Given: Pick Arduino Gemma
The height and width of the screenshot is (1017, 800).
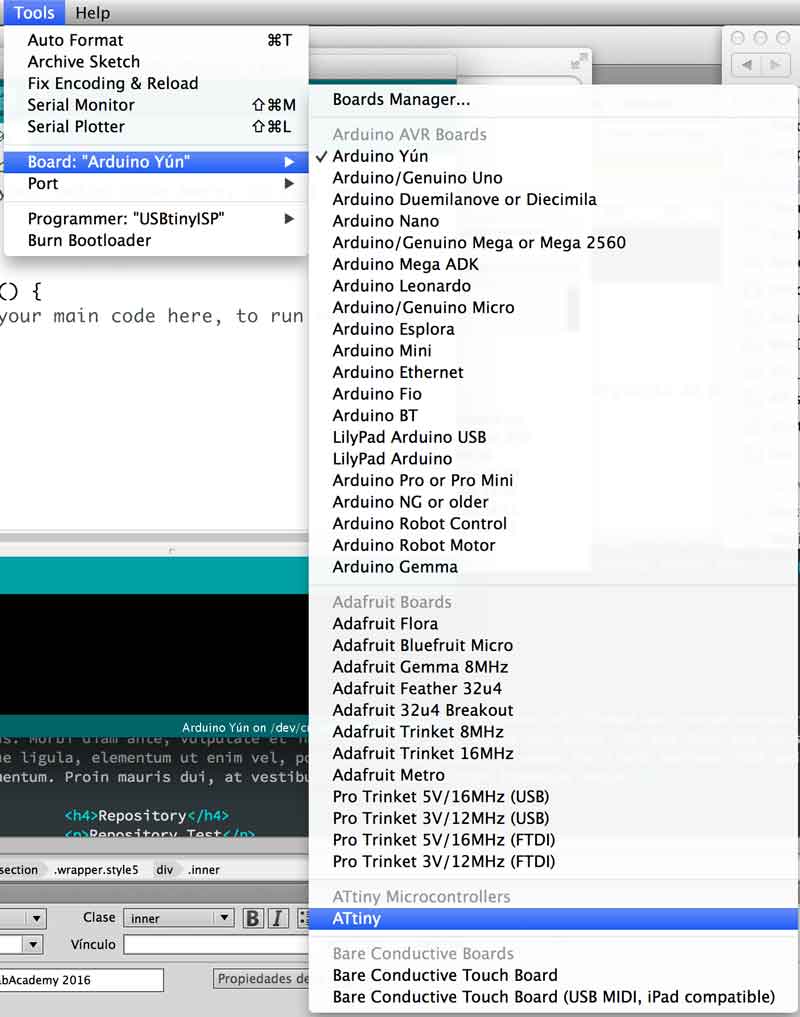Looking at the screenshot, I should [x=553, y=567].
